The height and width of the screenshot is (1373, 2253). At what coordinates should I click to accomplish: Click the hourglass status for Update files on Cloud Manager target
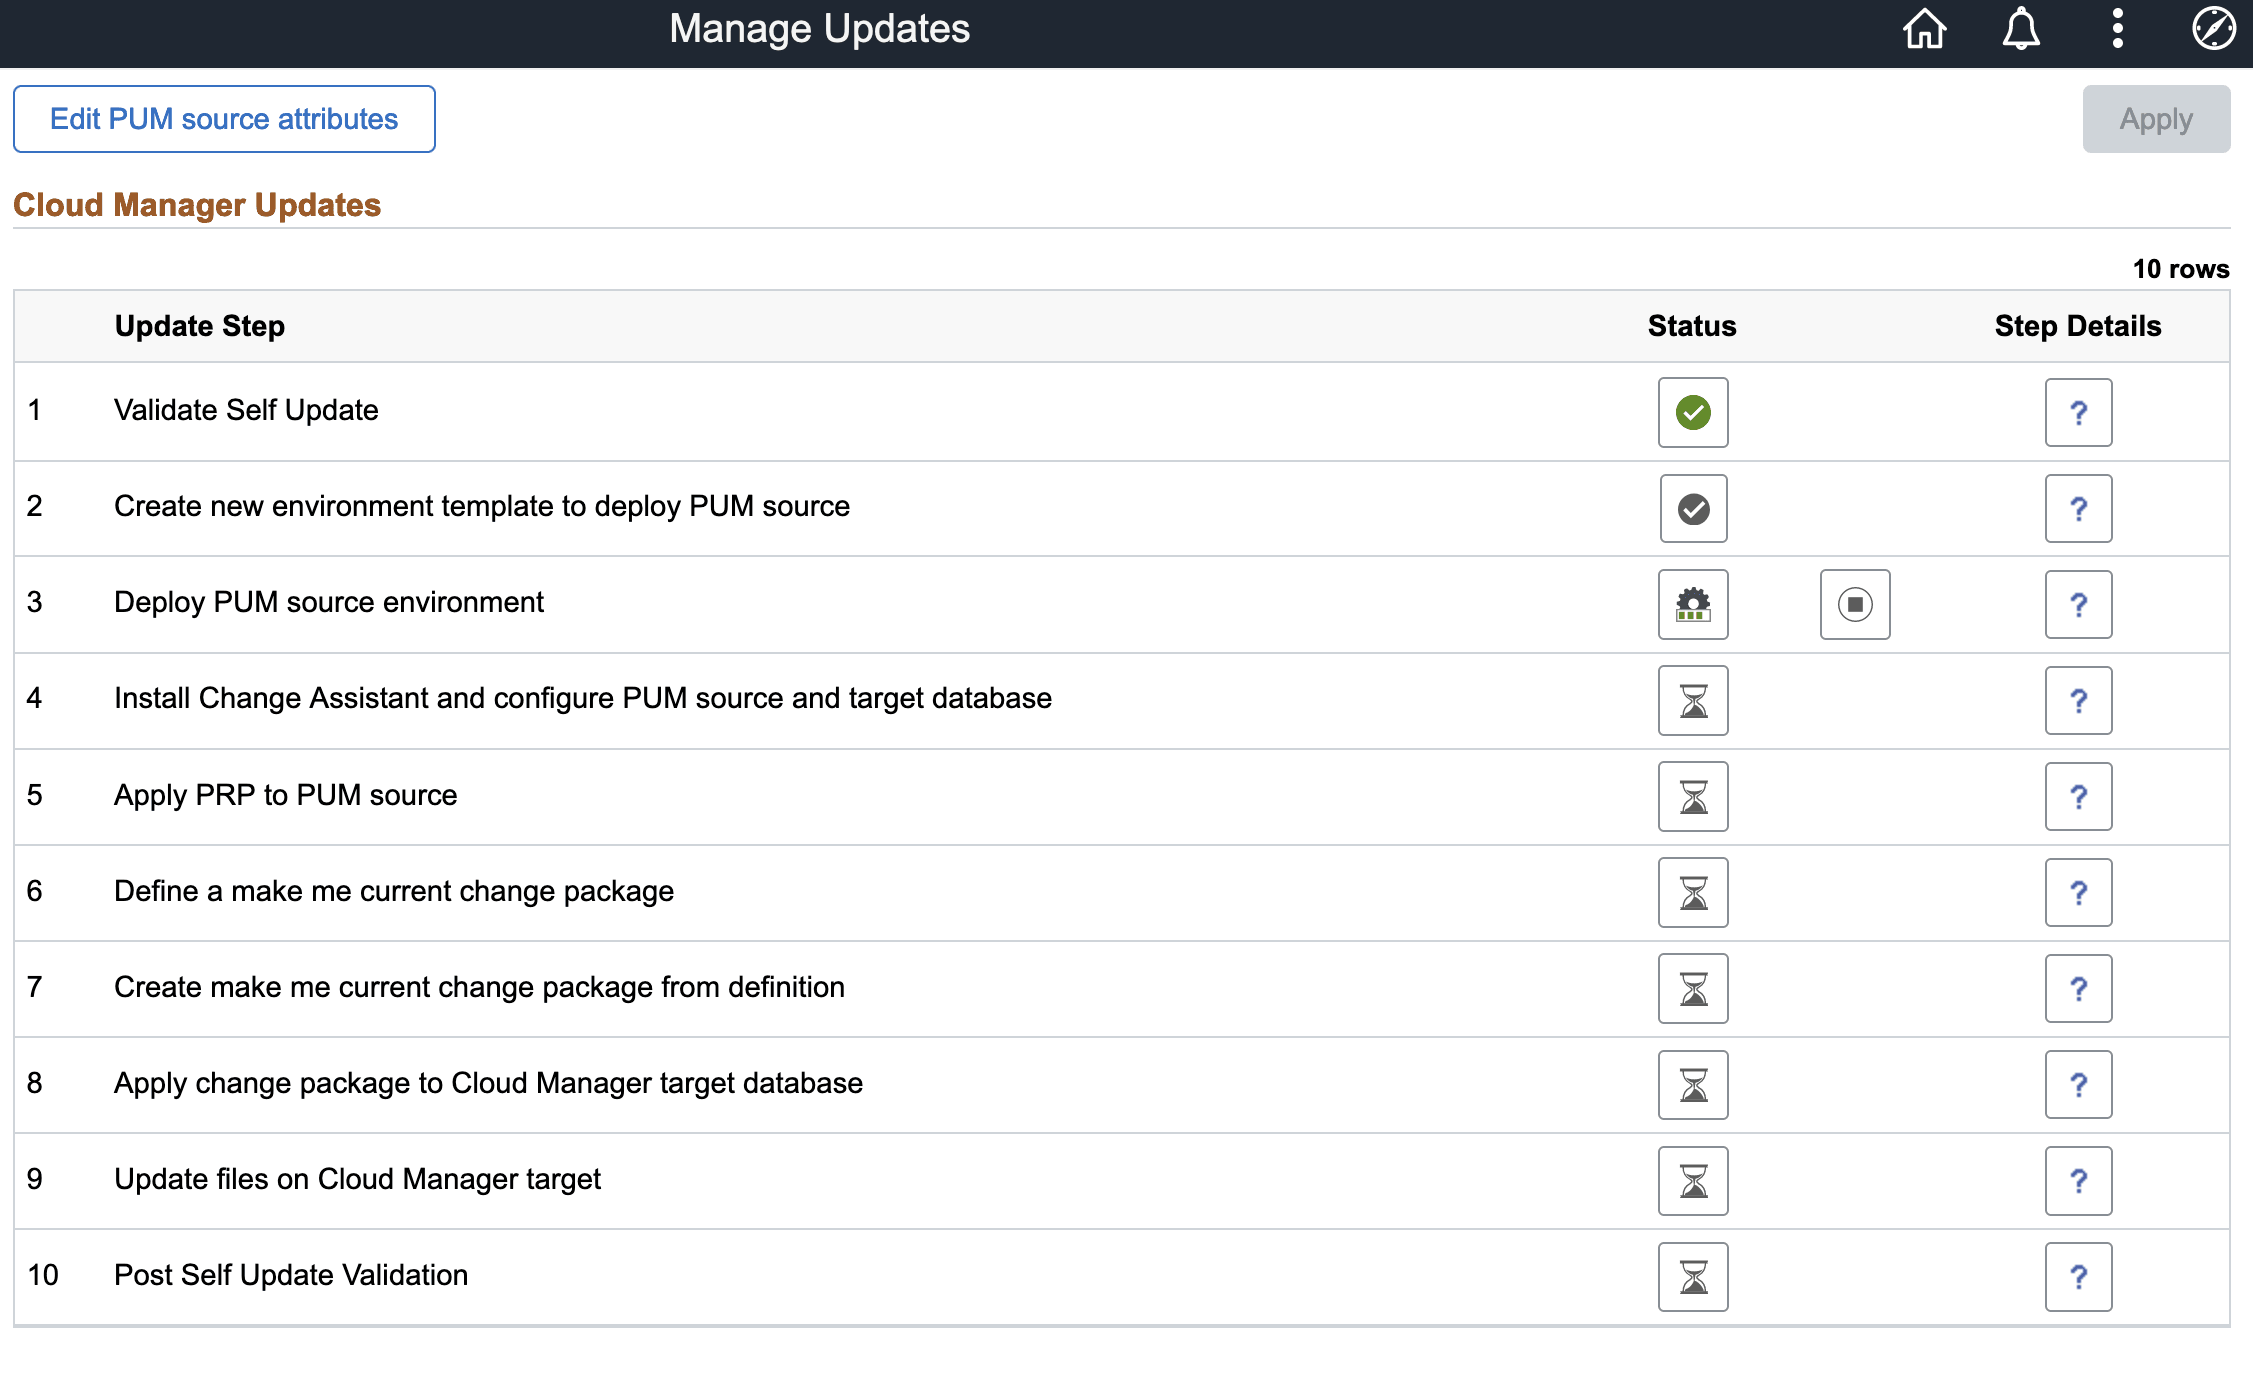[1692, 1180]
